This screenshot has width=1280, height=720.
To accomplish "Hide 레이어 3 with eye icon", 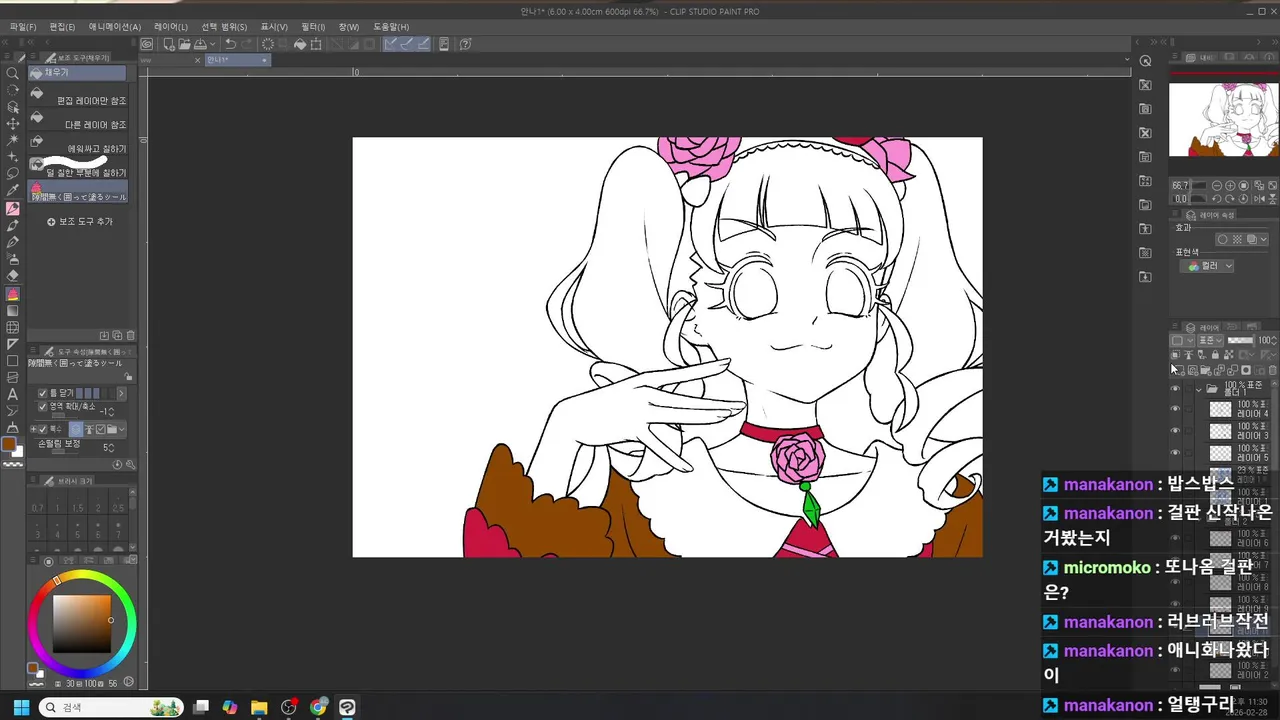I will pyautogui.click(x=1175, y=431).
